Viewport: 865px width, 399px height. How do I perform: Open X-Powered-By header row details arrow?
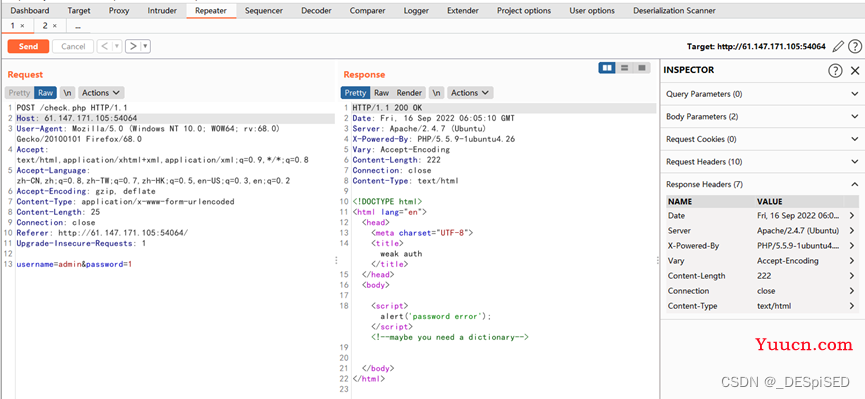point(852,246)
